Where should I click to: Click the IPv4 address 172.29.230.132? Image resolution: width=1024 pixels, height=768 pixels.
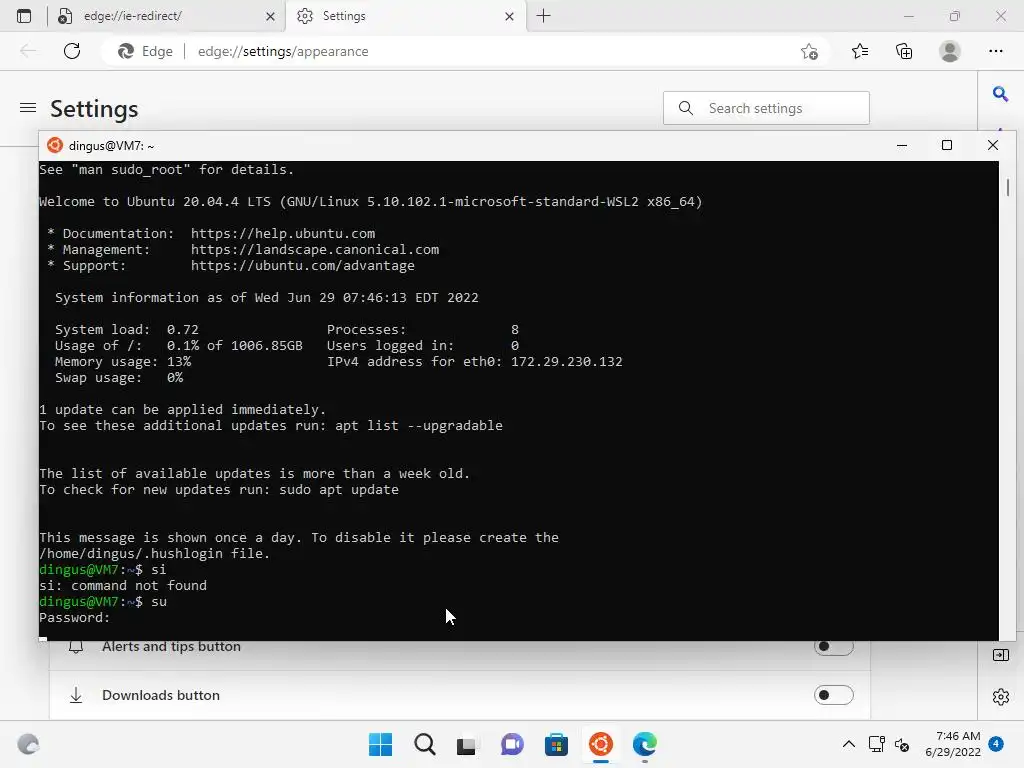click(566, 362)
